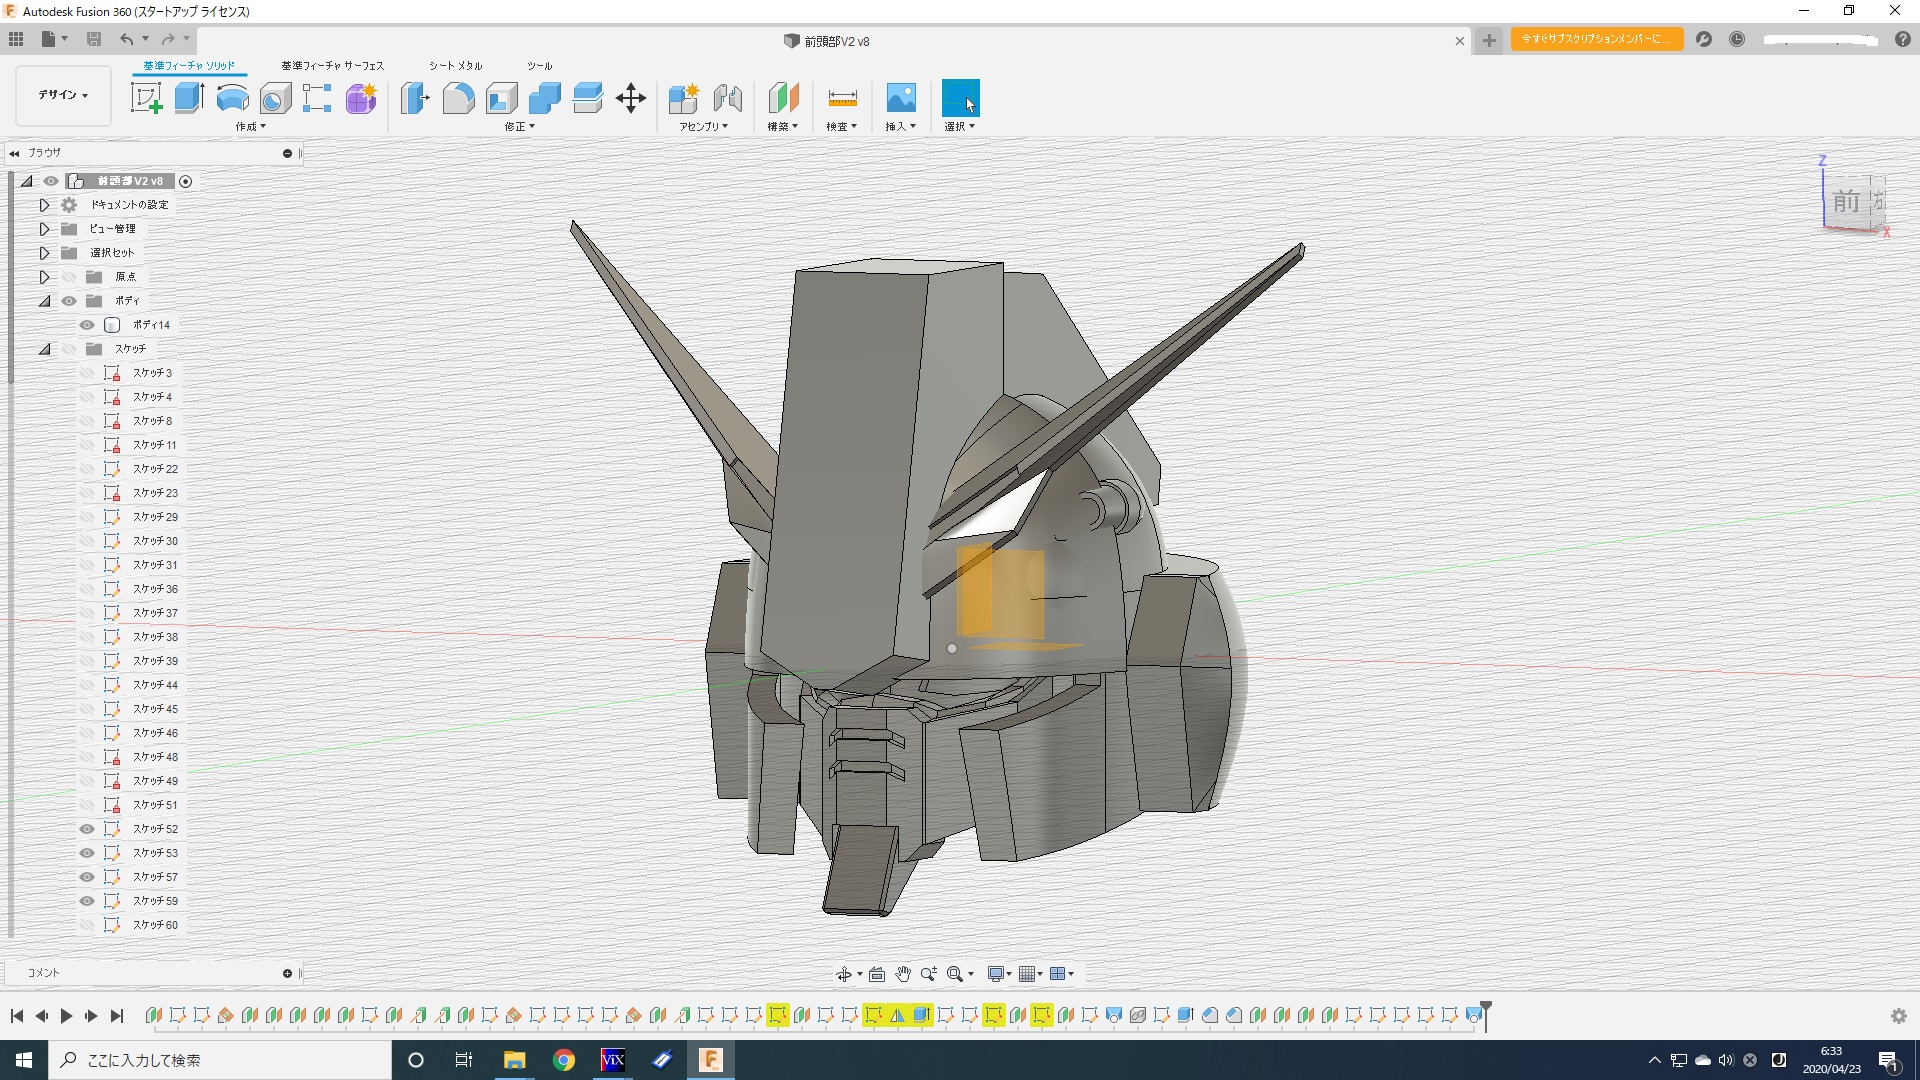Click the front face of ViewCube

pos(1845,201)
